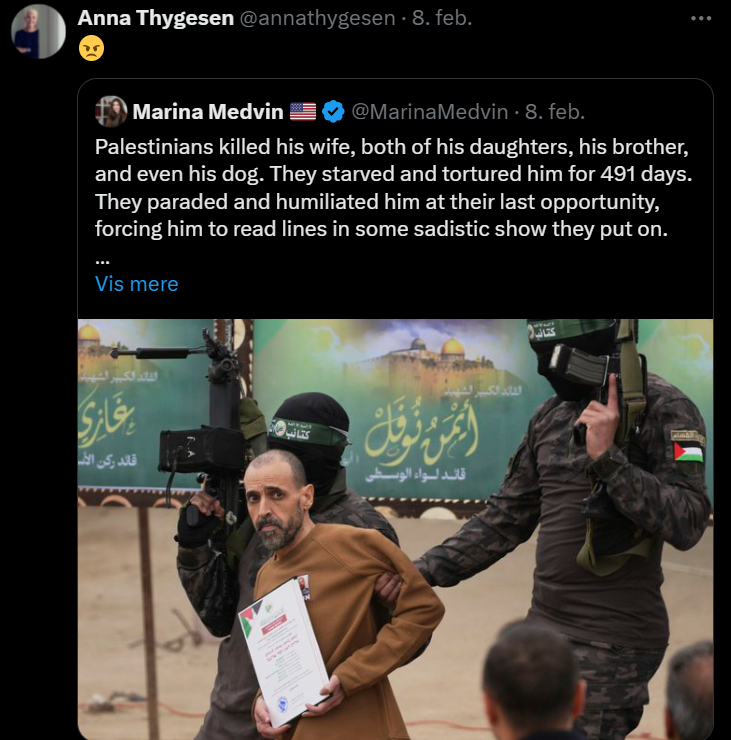Click the ellipsis above Vis mere

click(102, 261)
